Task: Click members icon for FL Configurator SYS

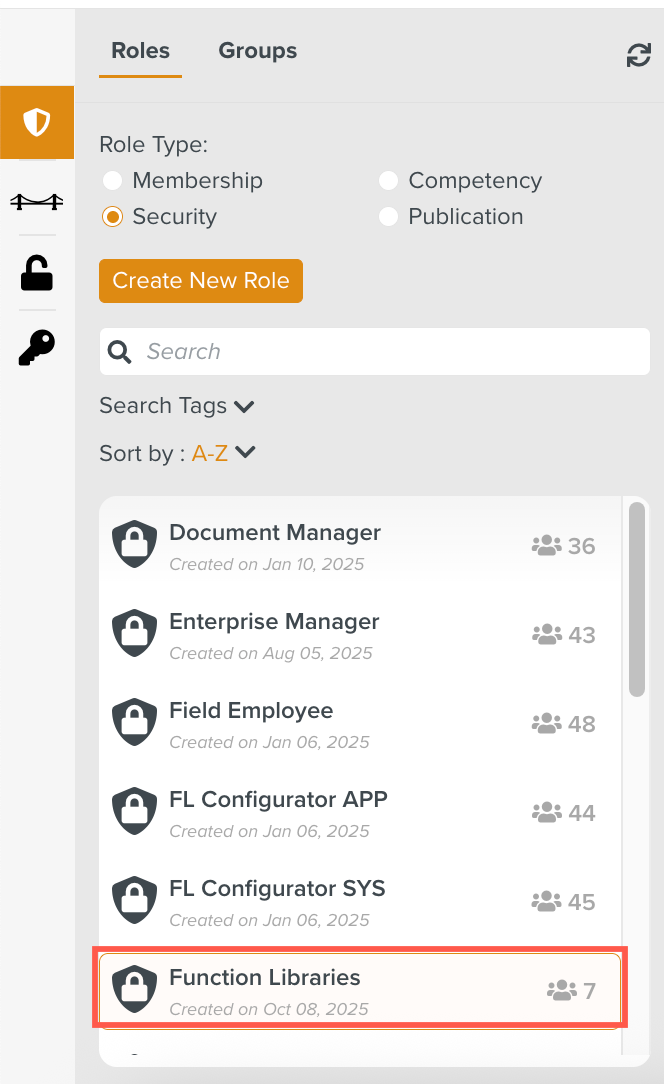Action: (x=546, y=901)
